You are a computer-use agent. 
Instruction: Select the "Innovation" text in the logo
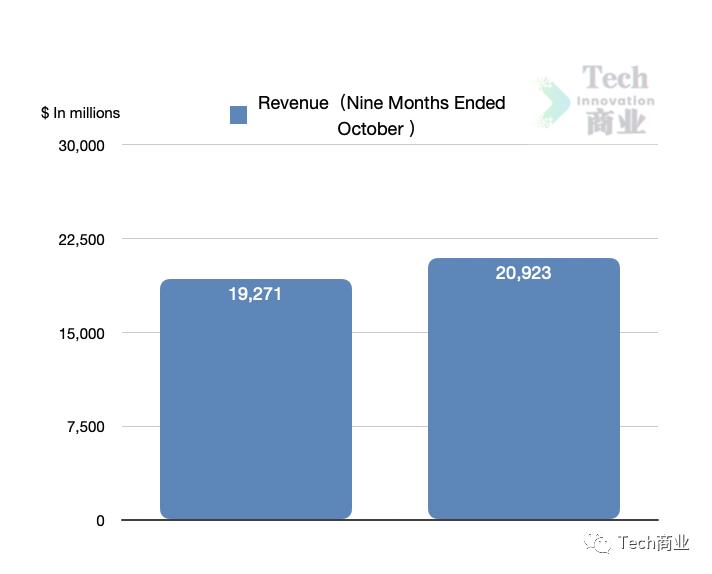616,100
